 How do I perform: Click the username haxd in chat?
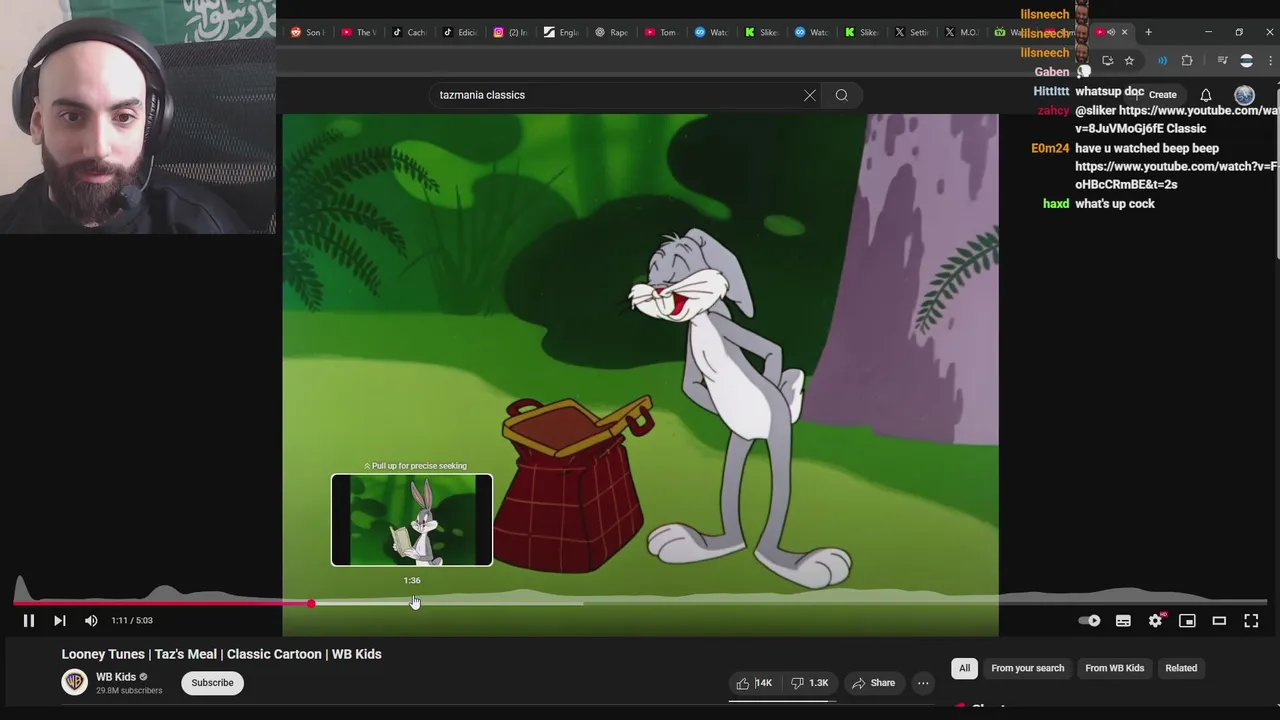1056,204
